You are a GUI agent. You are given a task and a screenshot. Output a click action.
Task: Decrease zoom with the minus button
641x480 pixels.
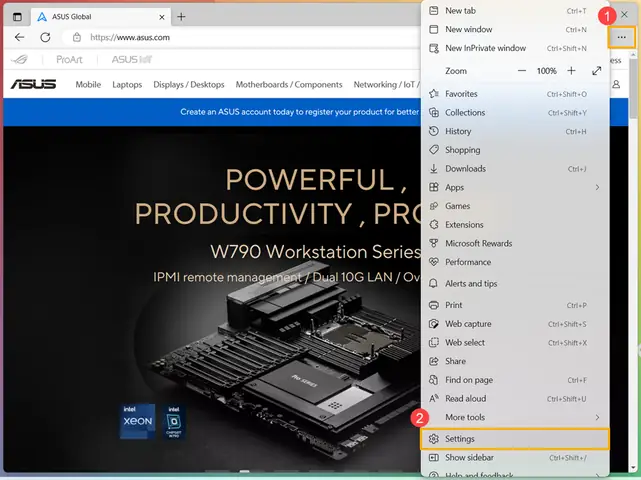(522, 71)
